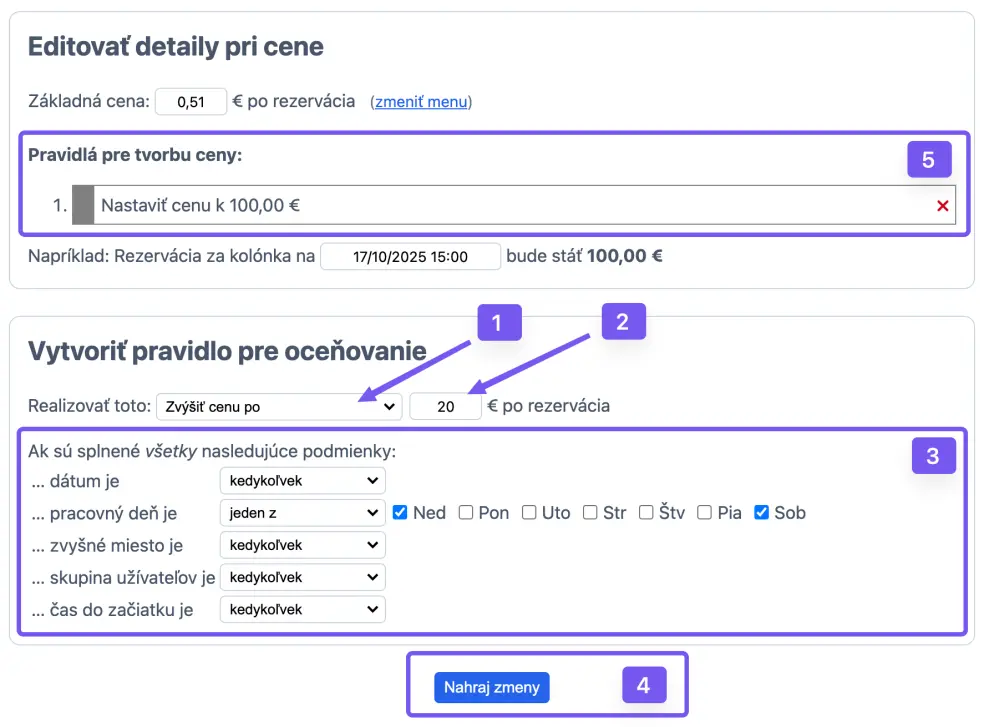Focus the price increase amount field
This screenshot has height=727, width=984.
click(445, 406)
